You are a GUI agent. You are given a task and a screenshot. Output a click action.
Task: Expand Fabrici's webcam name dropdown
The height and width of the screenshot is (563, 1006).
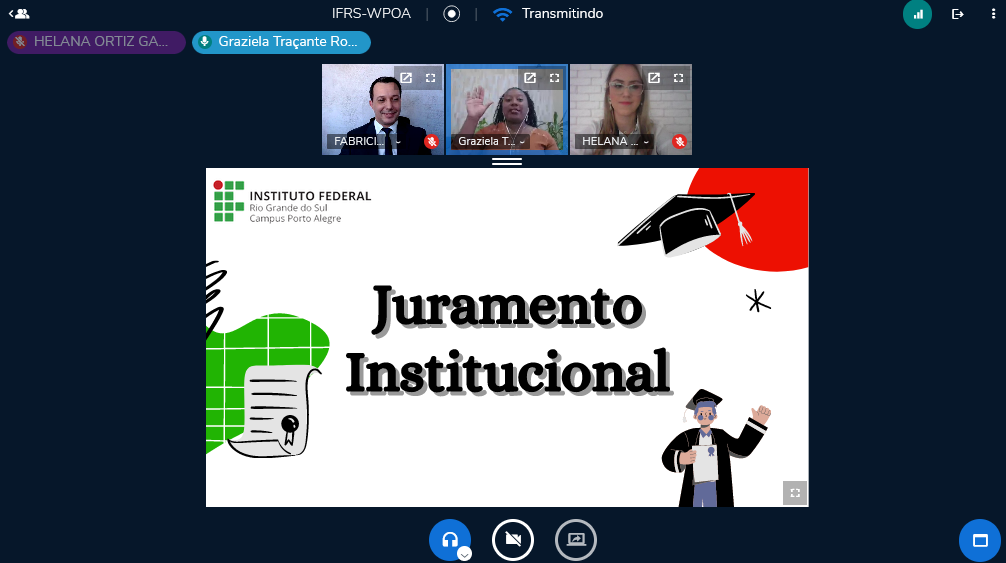point(398,142)
